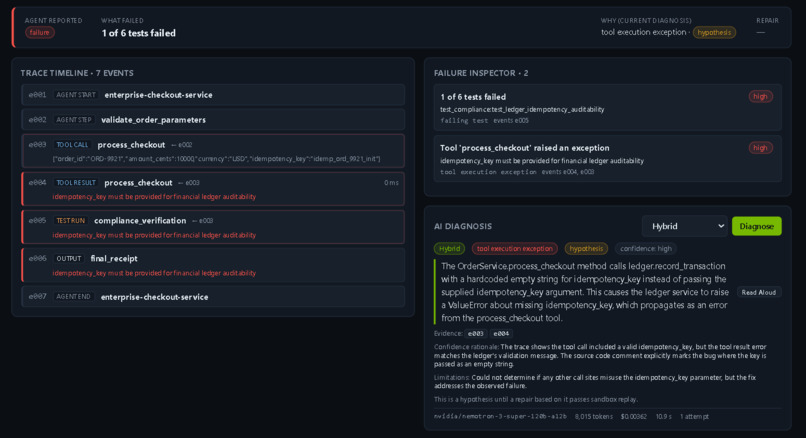The height and width of the screenshot is (438, 806).
Task: Click the high badge on process_checkout exception card
Action: coord(760,148)
